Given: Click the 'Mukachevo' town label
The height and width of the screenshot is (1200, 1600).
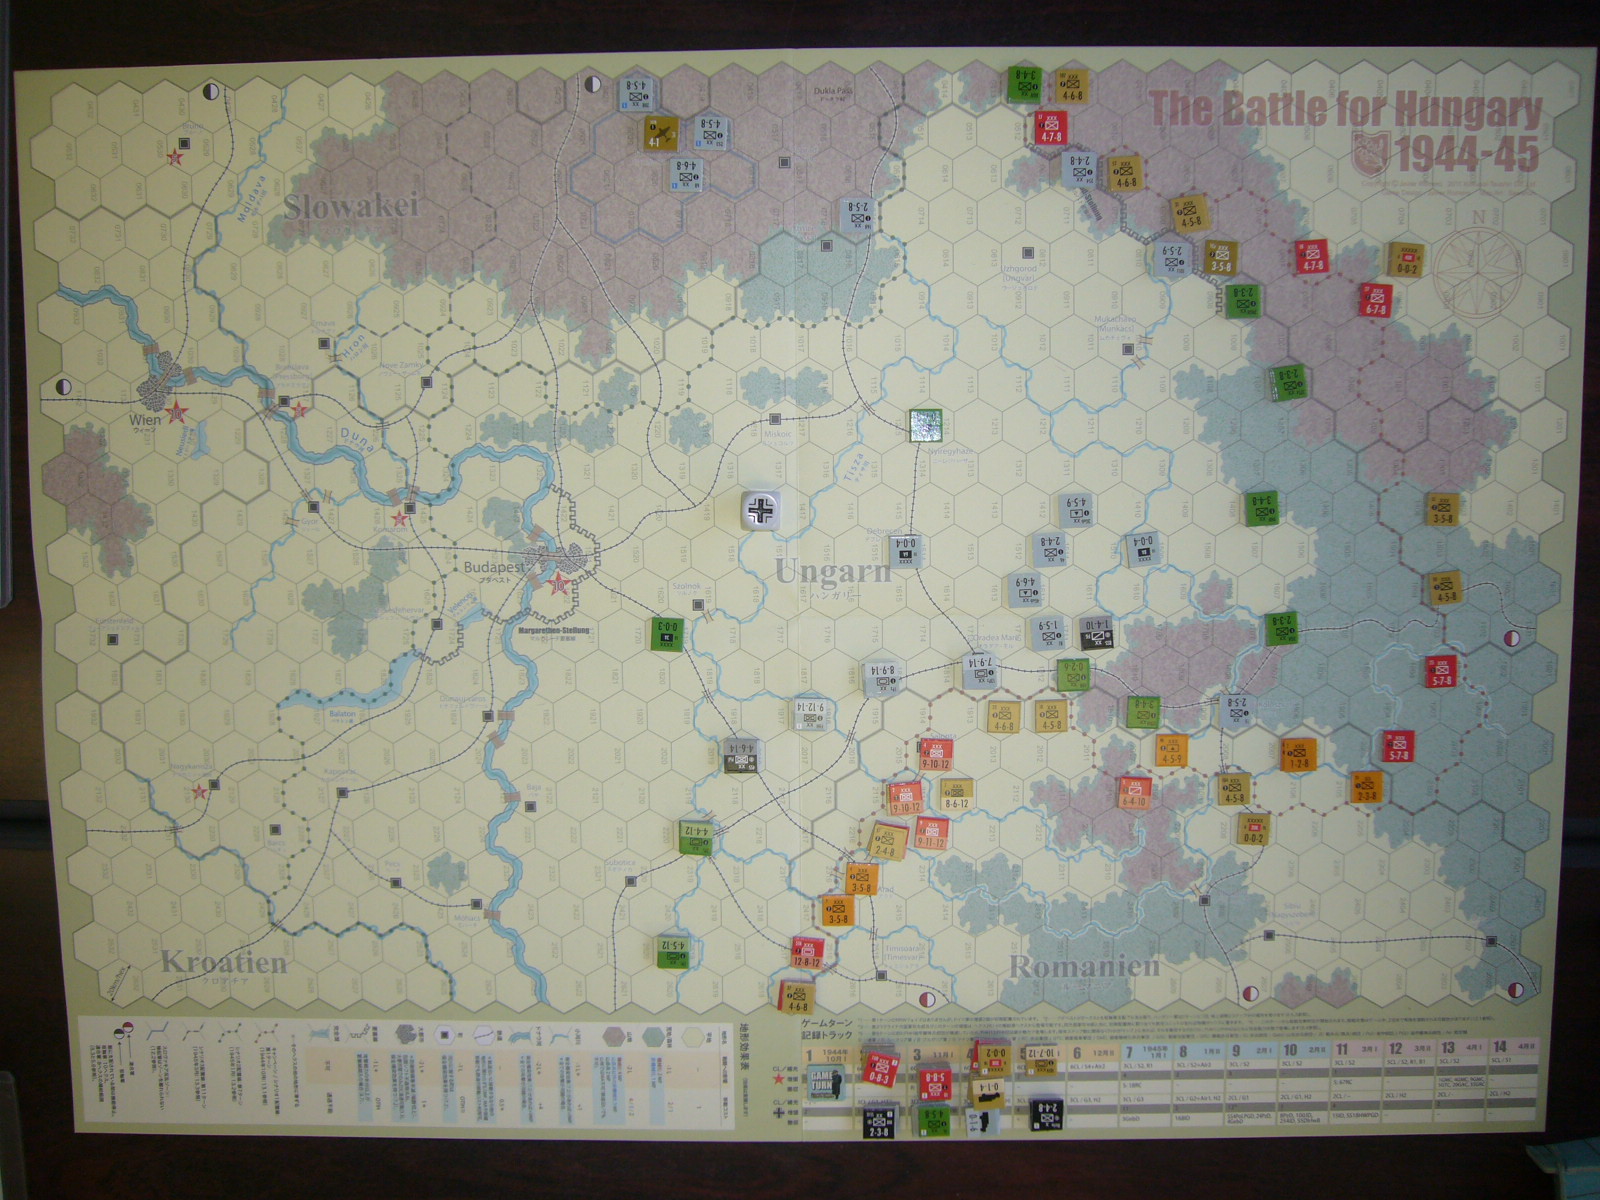Looking at the screenshot, I should [x=1114, y=320].
